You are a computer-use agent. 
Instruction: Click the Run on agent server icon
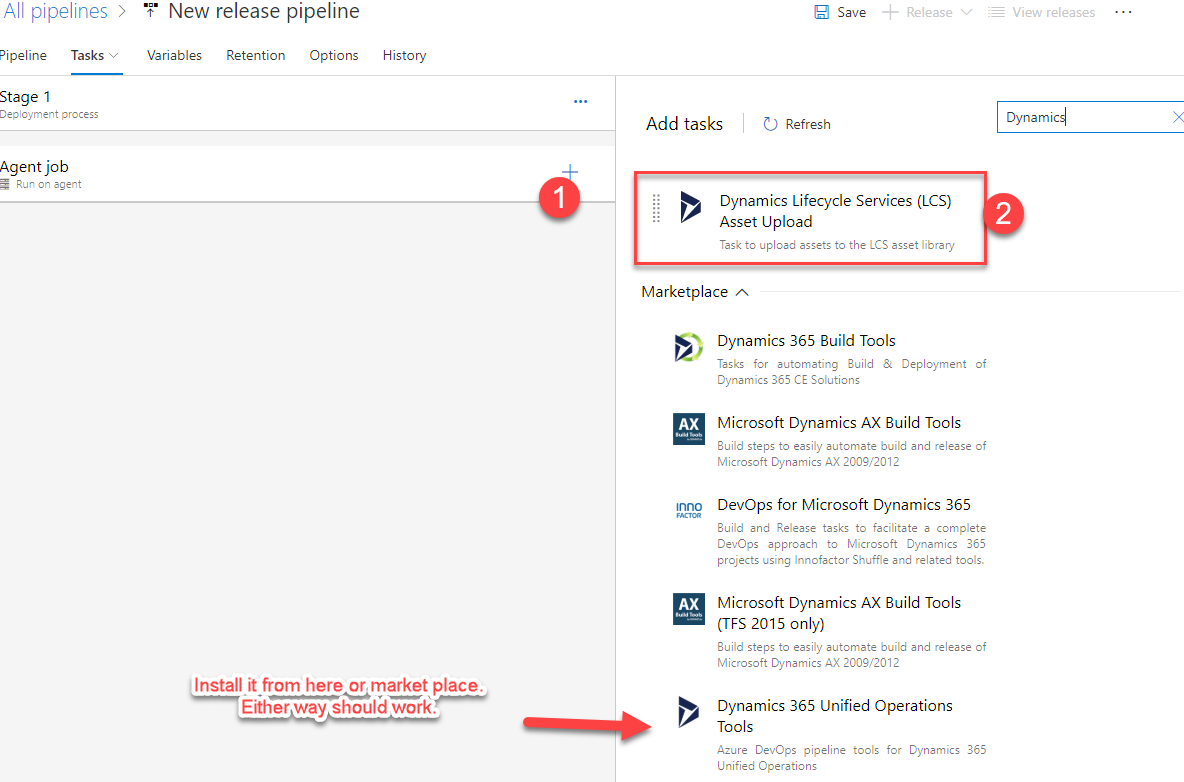pos(5,184)
